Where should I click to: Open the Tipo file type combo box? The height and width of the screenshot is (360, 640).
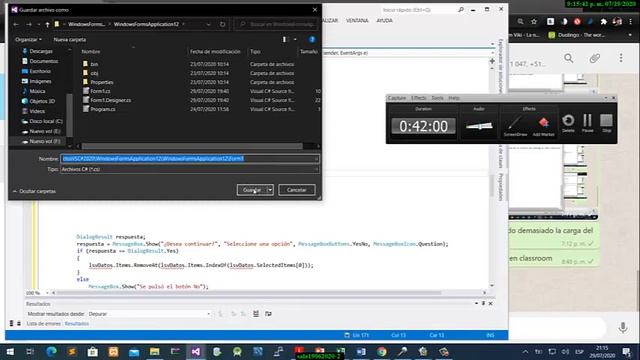[x=190, y=169]
